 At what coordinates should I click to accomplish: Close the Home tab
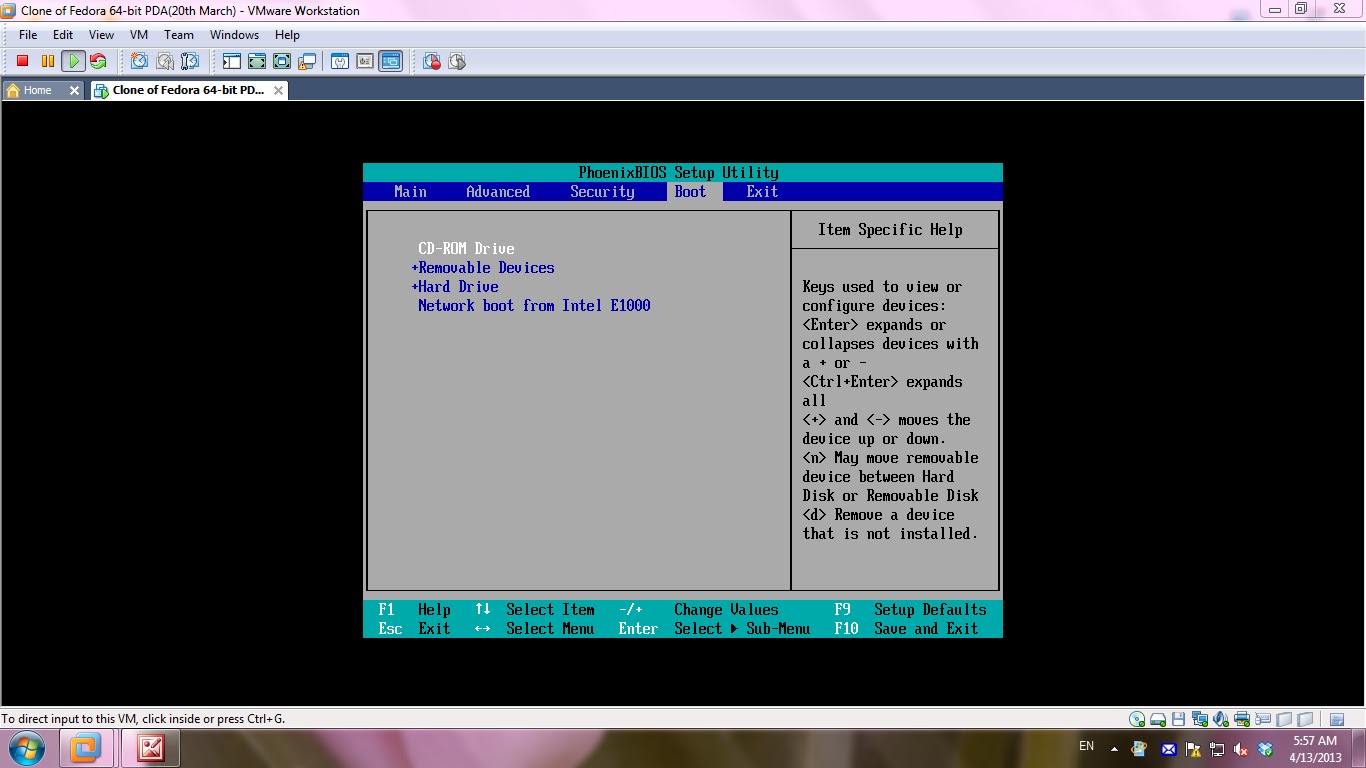click(74, 90)
